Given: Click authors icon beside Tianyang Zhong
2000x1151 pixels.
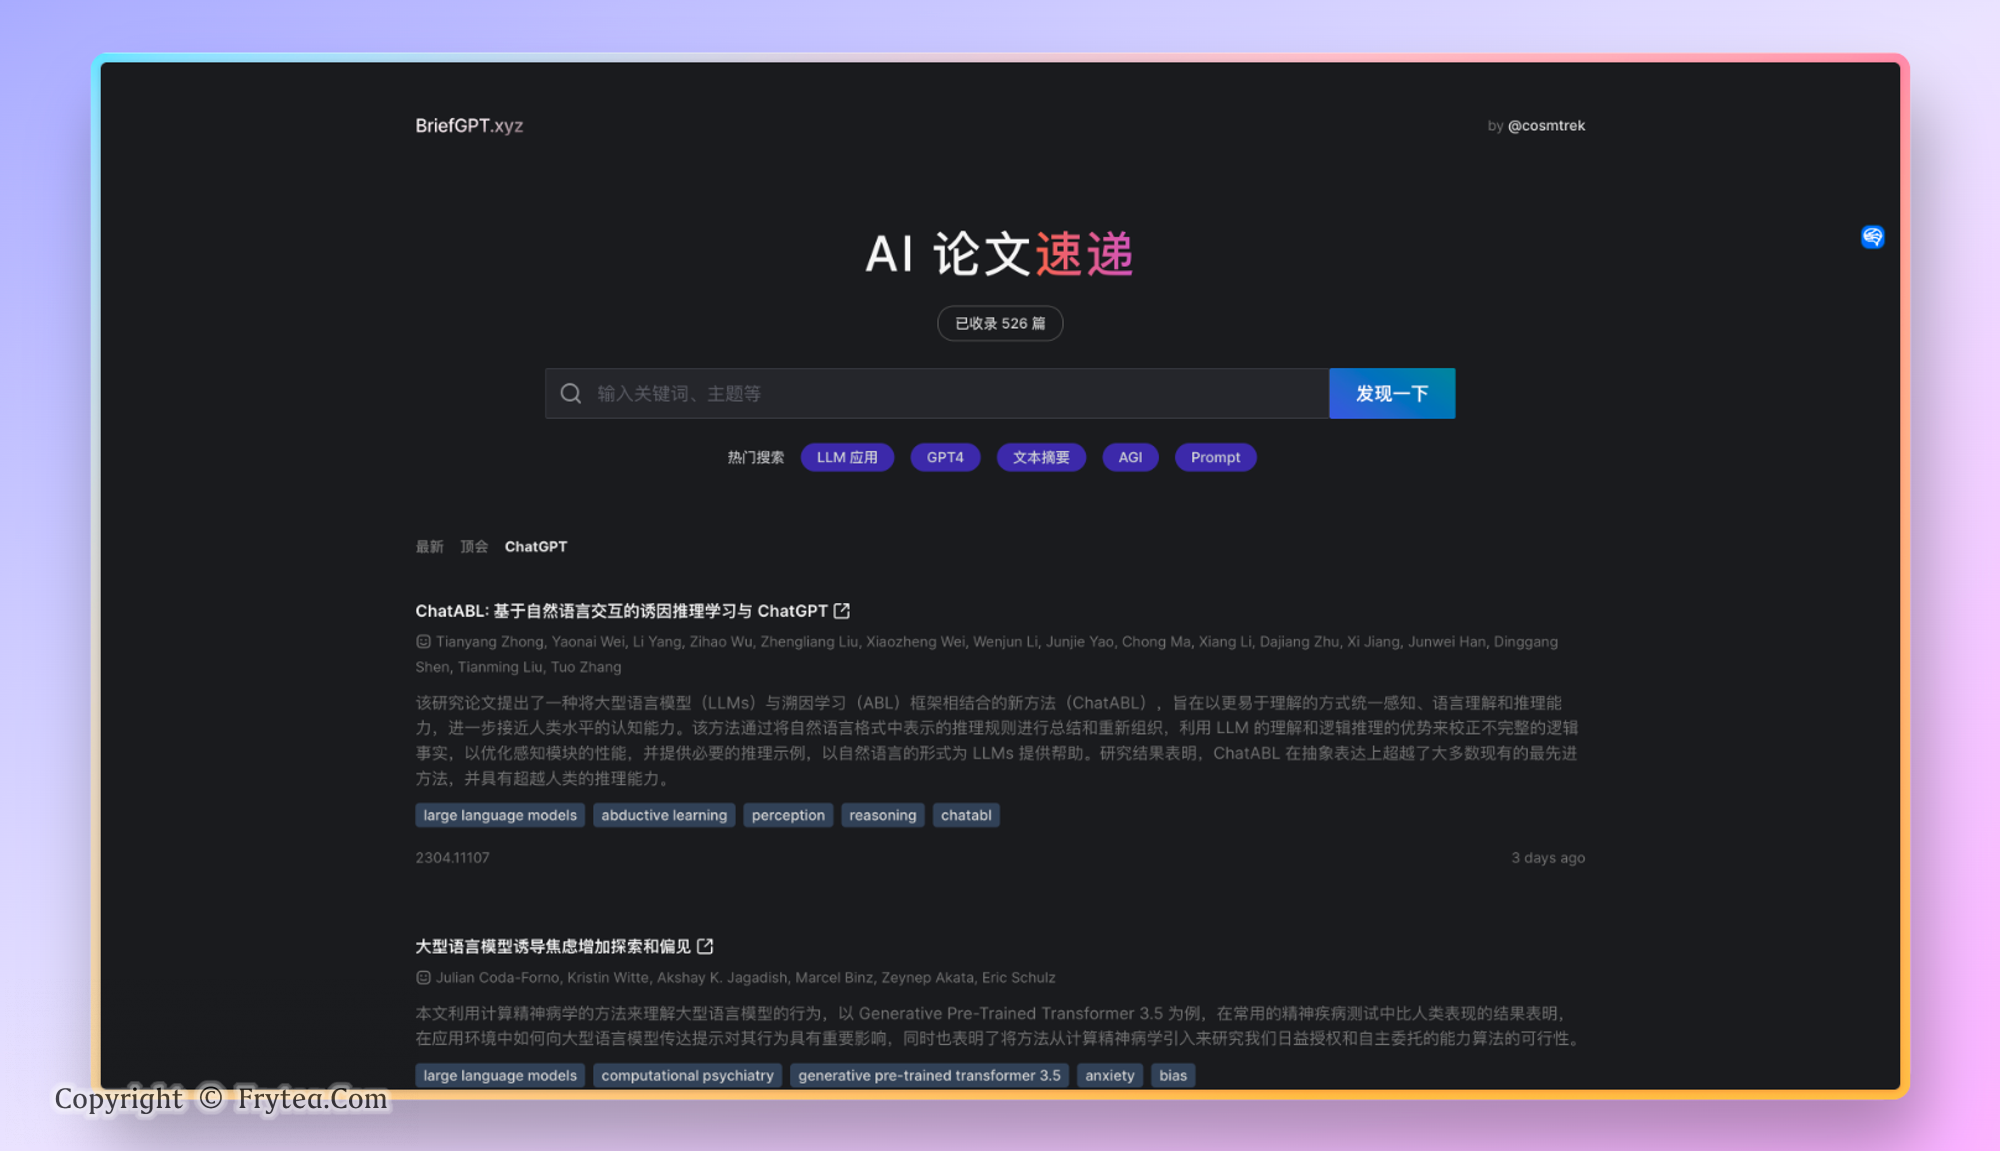Looking at the screenshot, I should [423, 642].
